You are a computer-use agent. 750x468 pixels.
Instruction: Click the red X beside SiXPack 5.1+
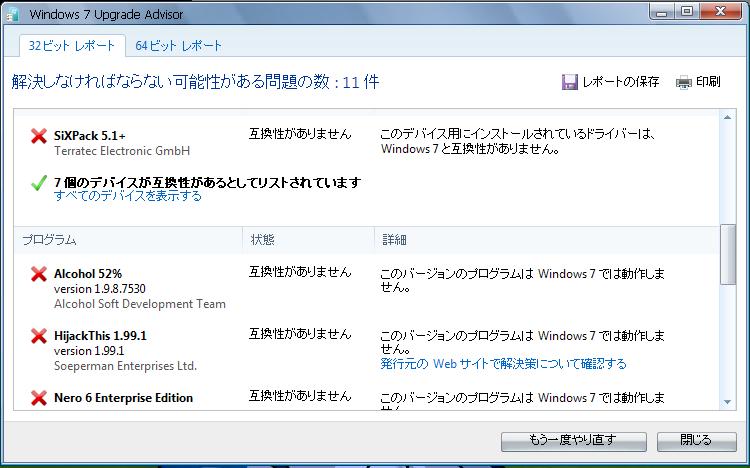click(x=39, y=136)
